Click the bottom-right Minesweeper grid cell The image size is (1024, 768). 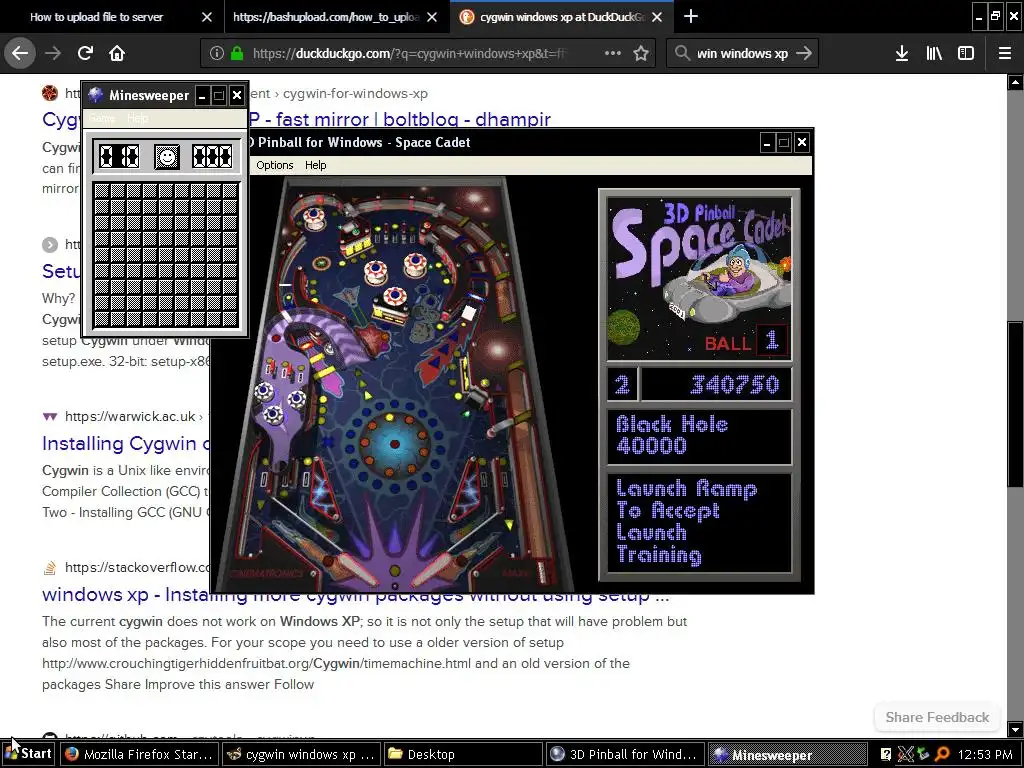[x=230, y=319]
